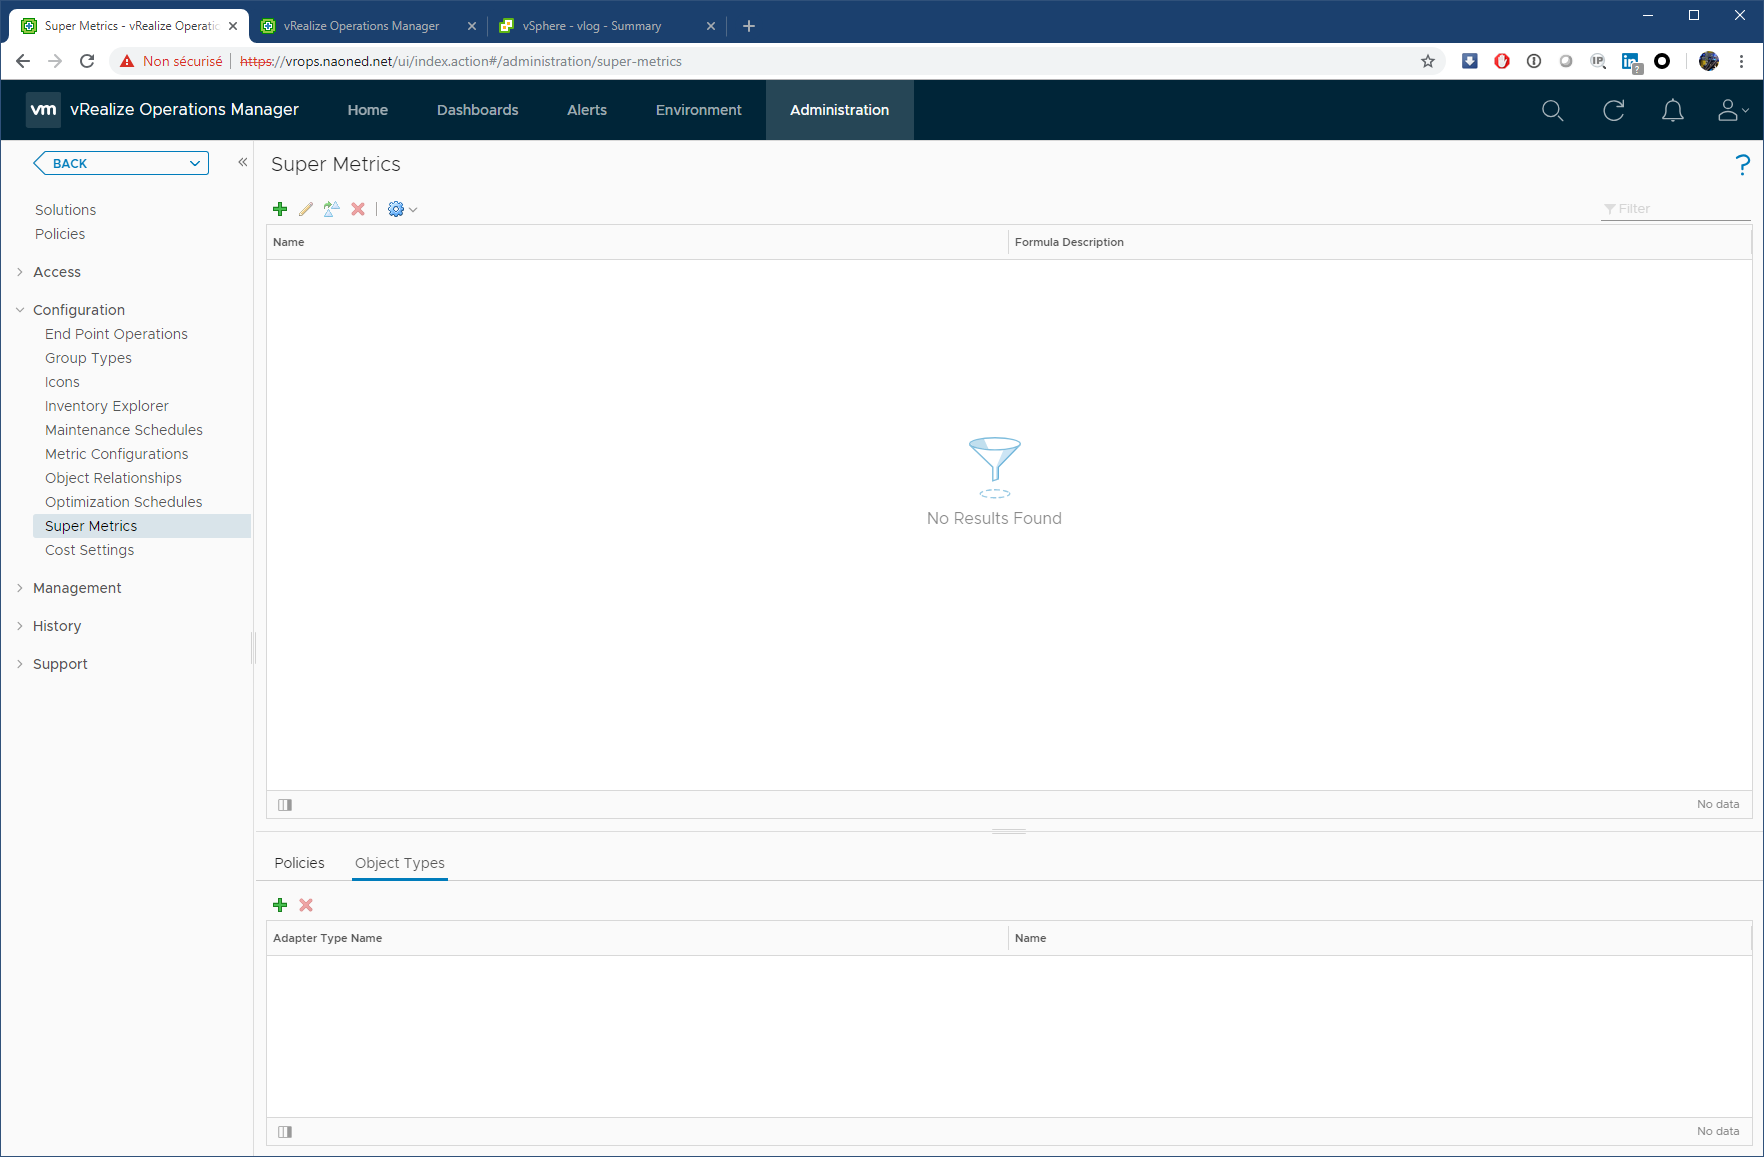
Task: Collapse the left navigation panel
Action: pyautogui.click(x=242, y=162)
